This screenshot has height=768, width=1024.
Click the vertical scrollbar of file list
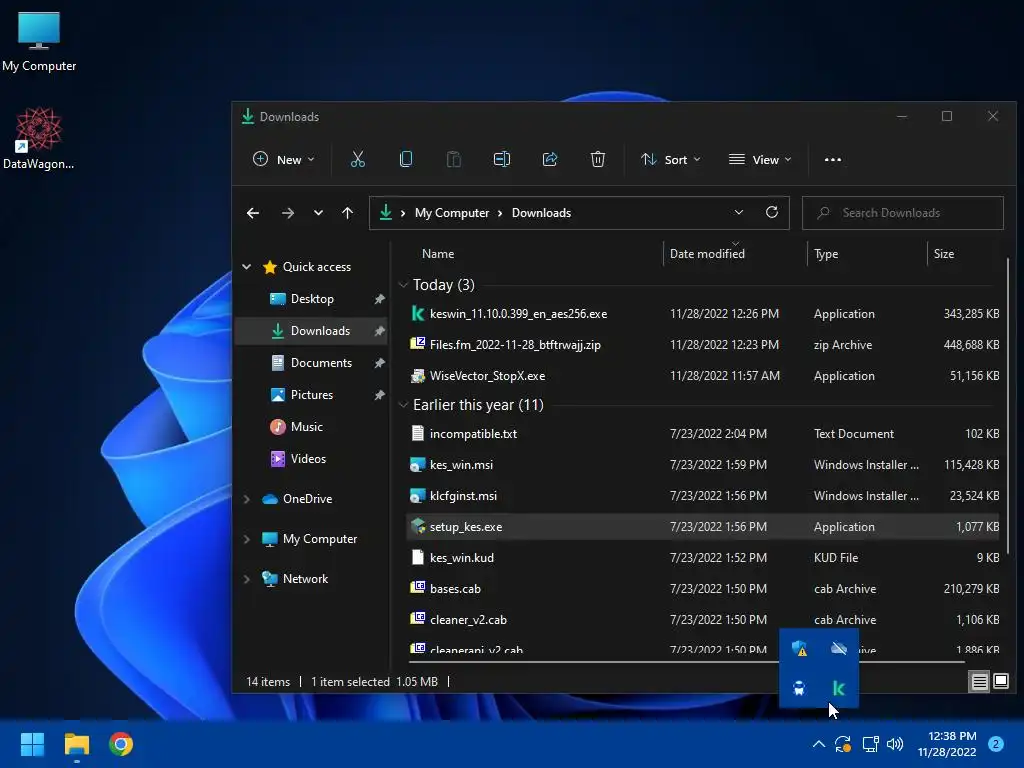(1008, 405)
